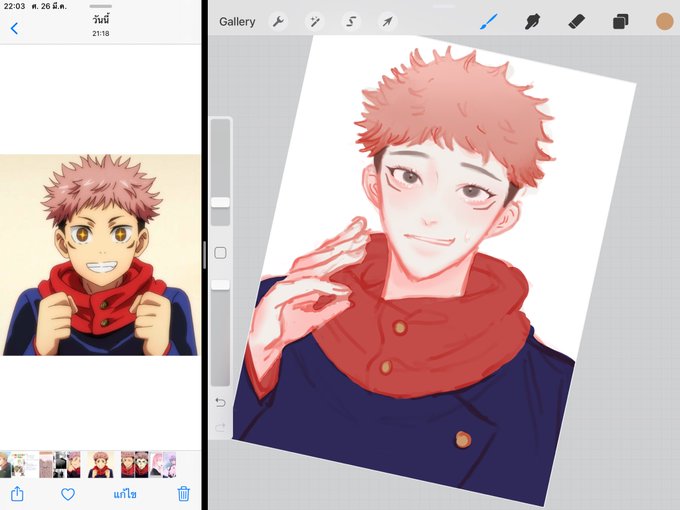
Task: Tap the Undo arrow in Procreate sidebar
Action: point(220,402)
